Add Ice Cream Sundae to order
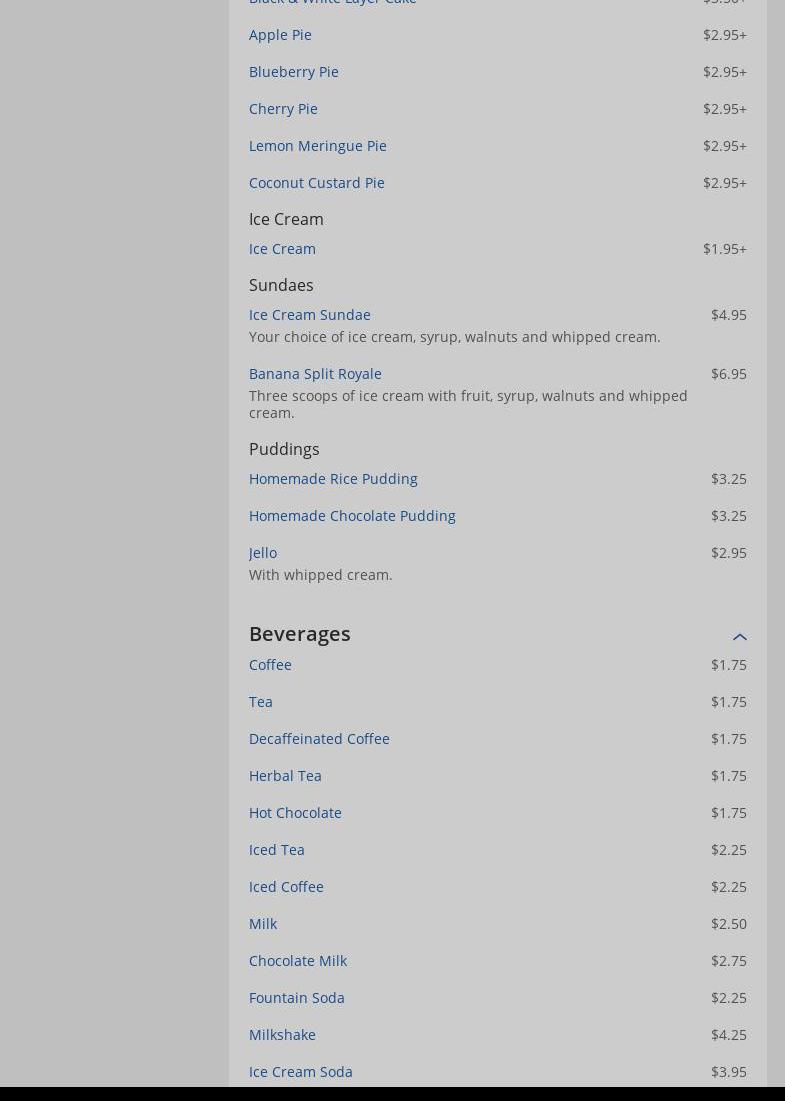Image resolution: width=785 pixels, height=1101 pixels. tap(309, 315)
